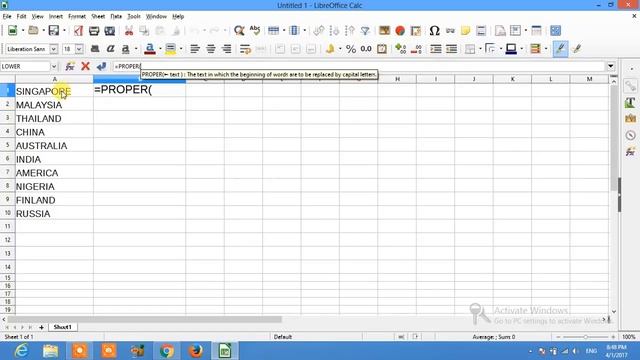The image size is (640, 360).
Task: Delete decimal place icon
Action: pyautogui.click(x=416, y=49)
